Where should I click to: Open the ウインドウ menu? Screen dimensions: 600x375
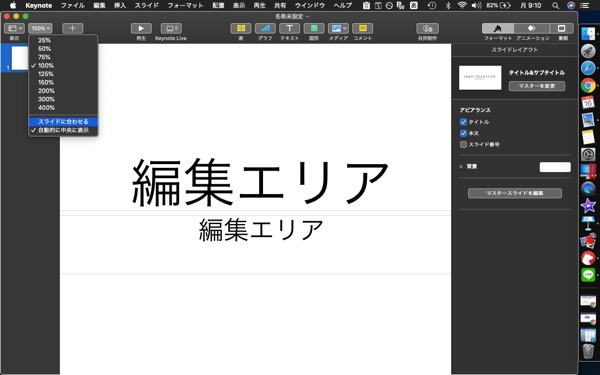310,5
